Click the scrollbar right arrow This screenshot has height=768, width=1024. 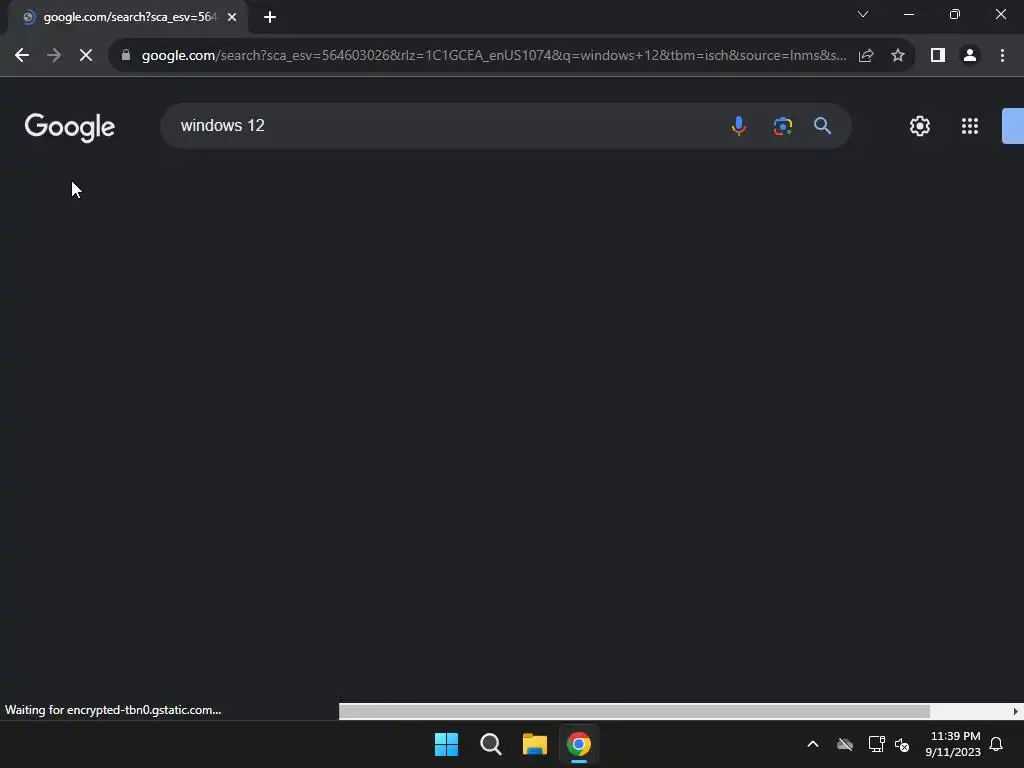pos(1016,711)
